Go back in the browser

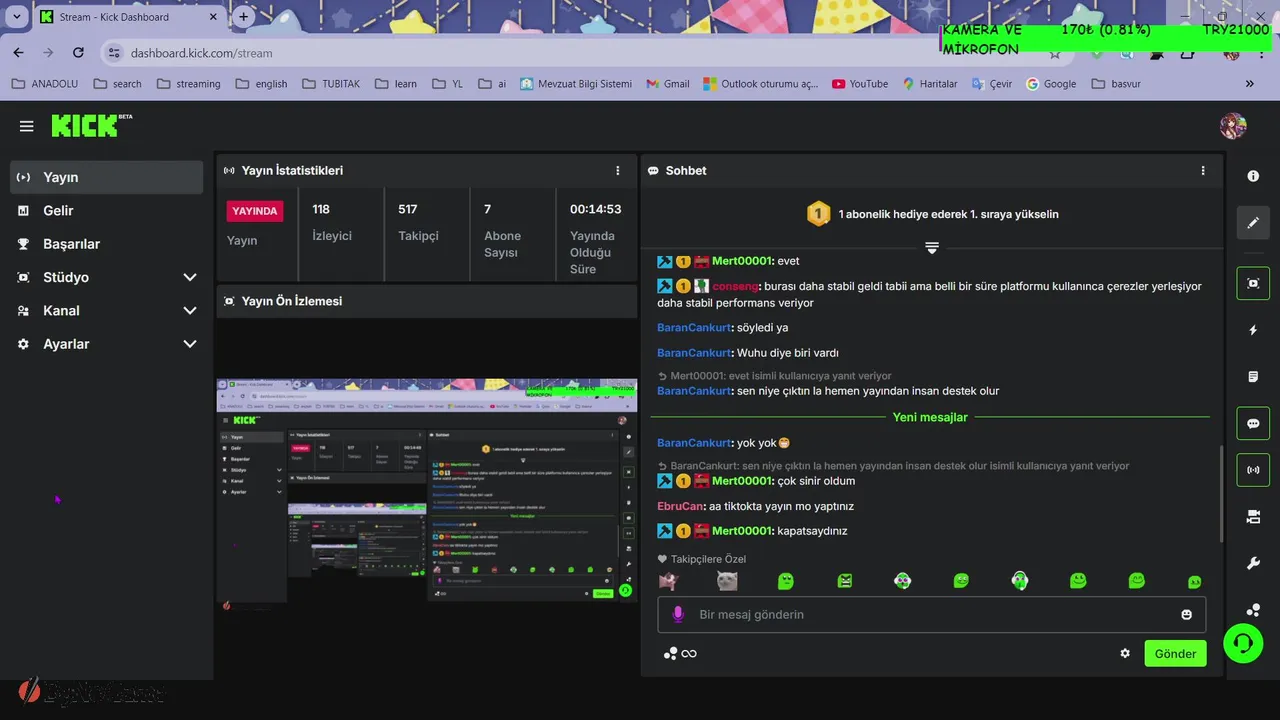coord(19,53)
